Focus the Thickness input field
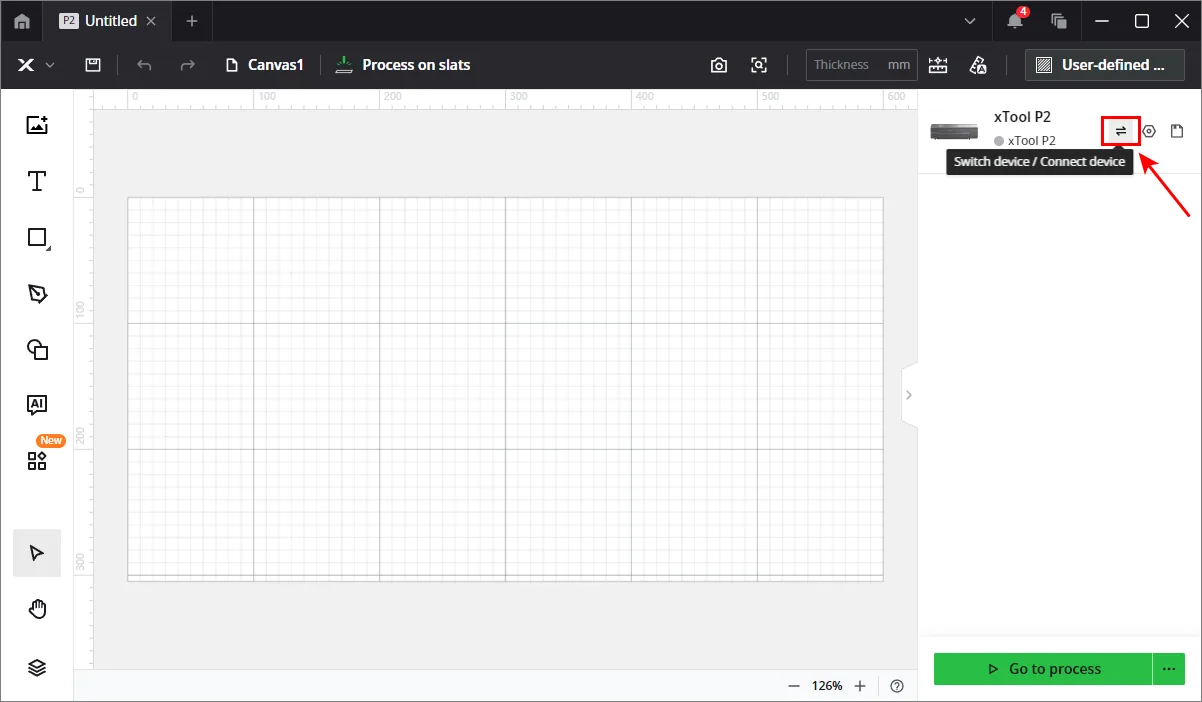The height and width of the screenshot is (702, 1202). [x=863, y=65]
